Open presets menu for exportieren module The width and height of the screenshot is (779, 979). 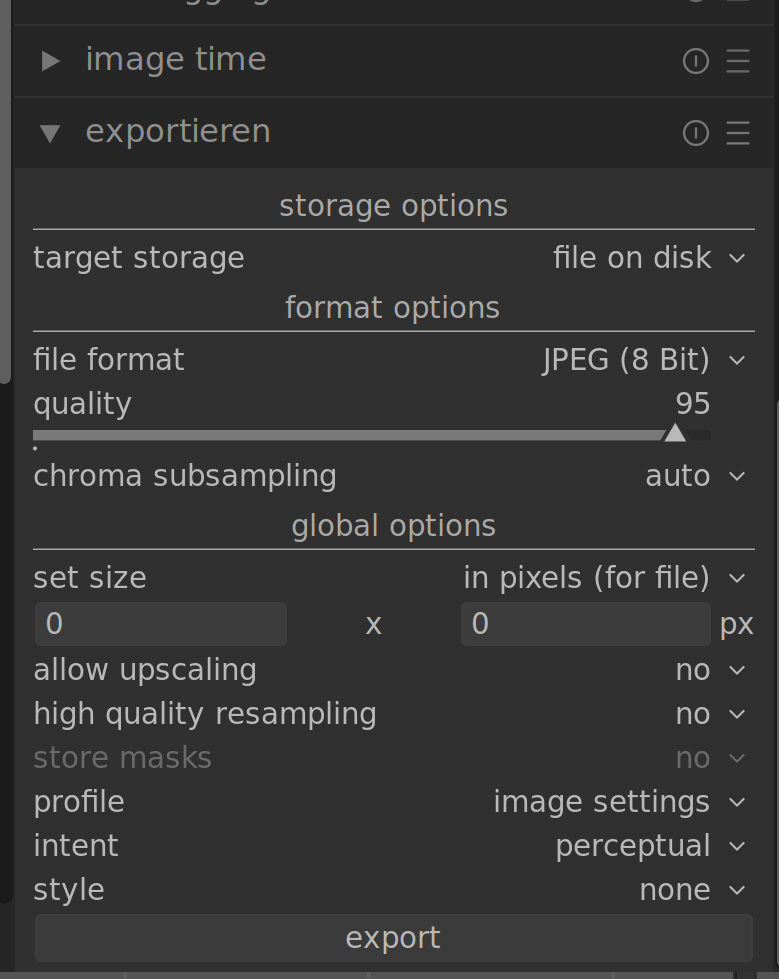(738, 133)
